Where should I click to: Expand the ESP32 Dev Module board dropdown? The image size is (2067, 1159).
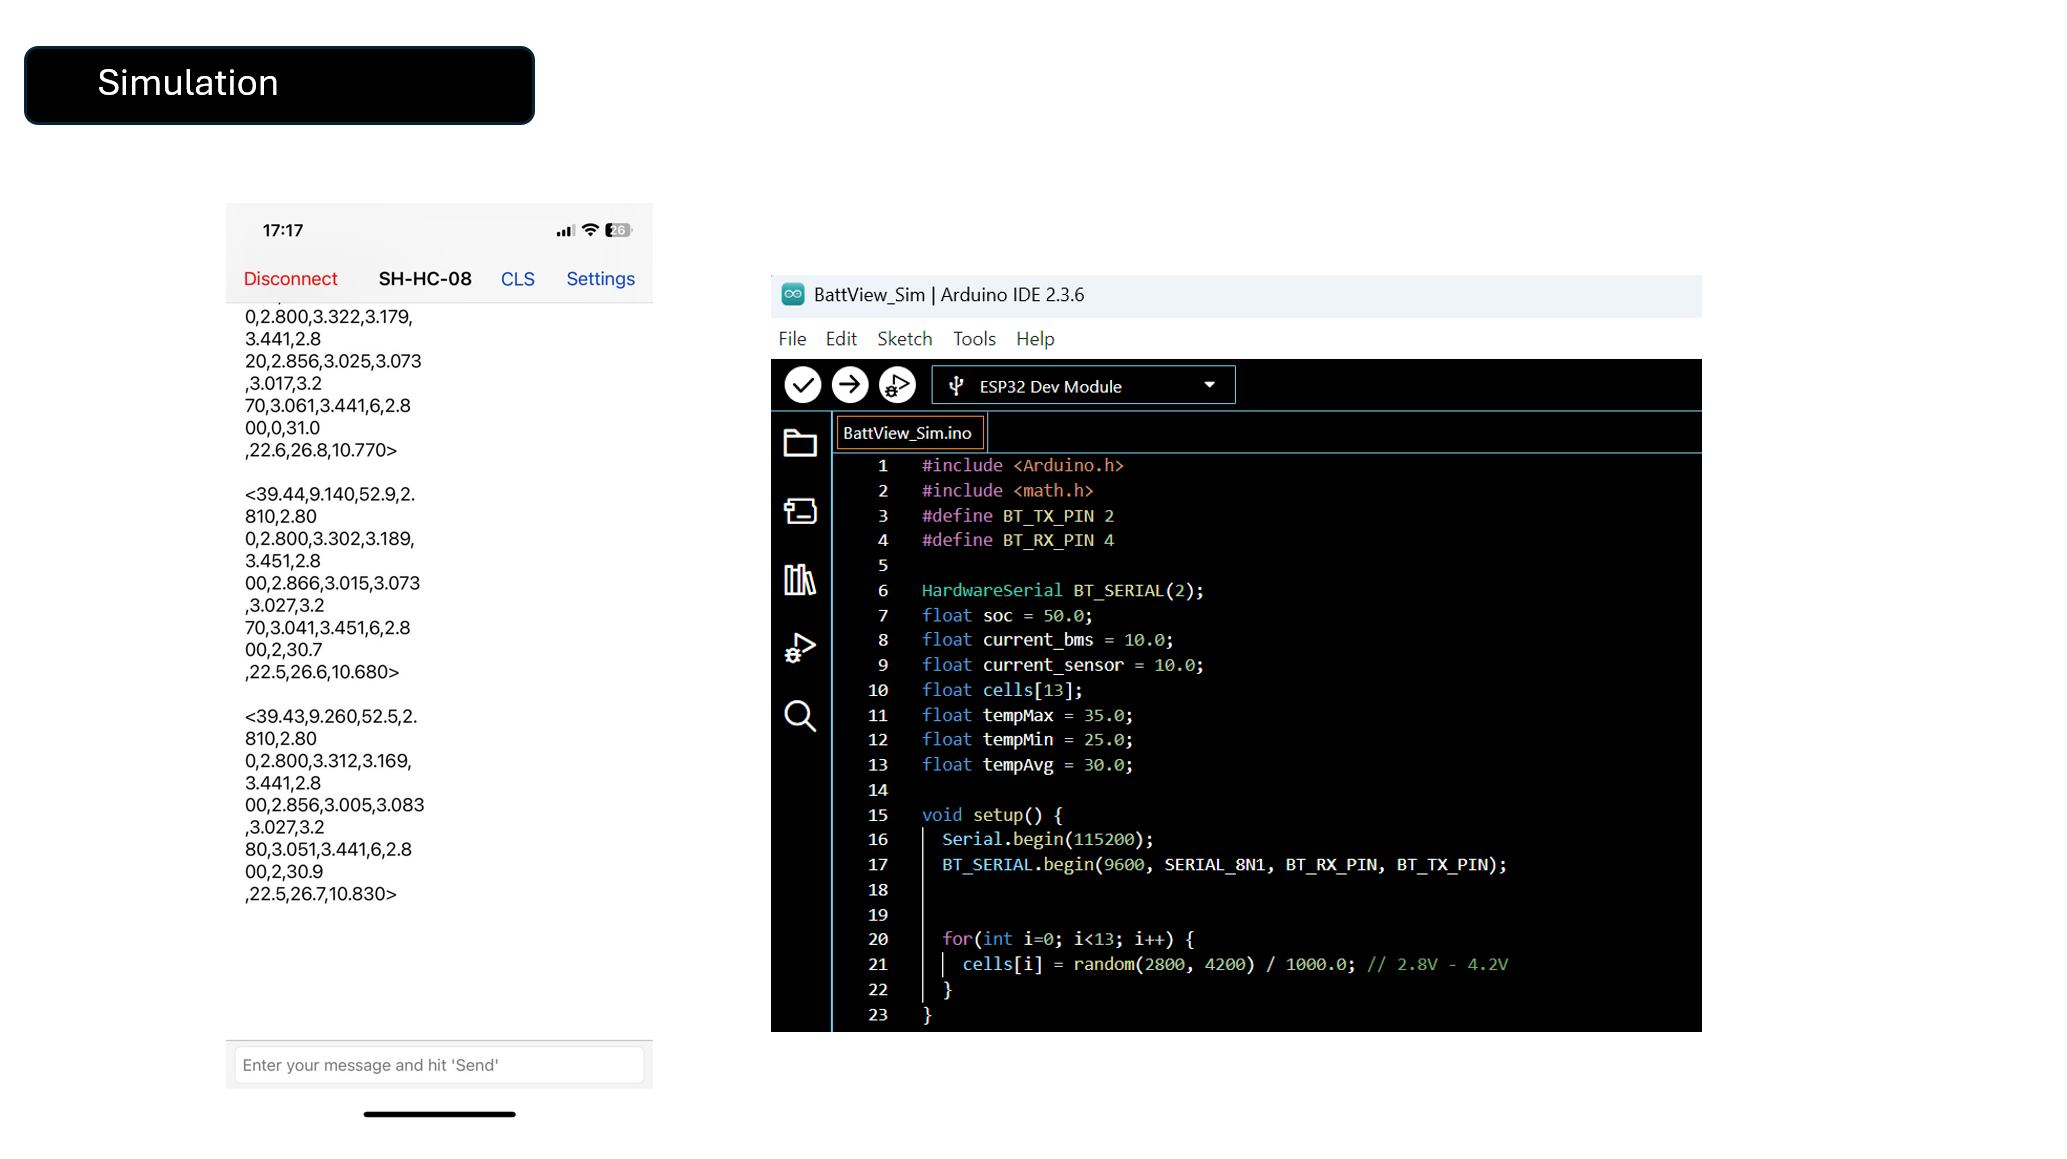1209,385
